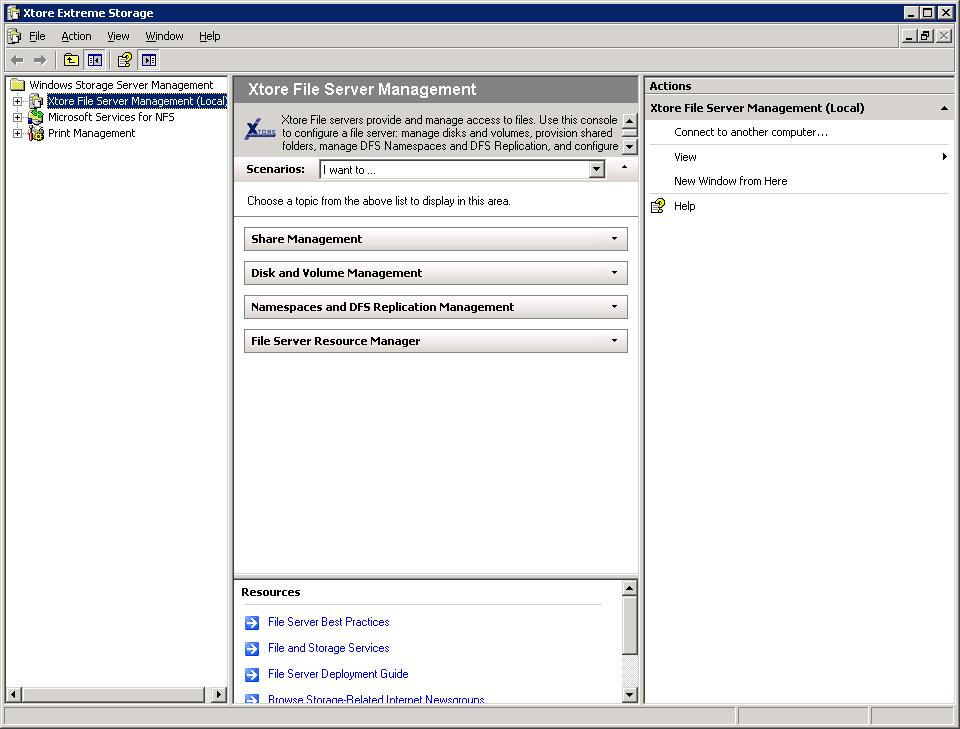Click the Print Management tree icon
Image resolution: width=960 pixels, height=729 pixels.
(36, 133)
